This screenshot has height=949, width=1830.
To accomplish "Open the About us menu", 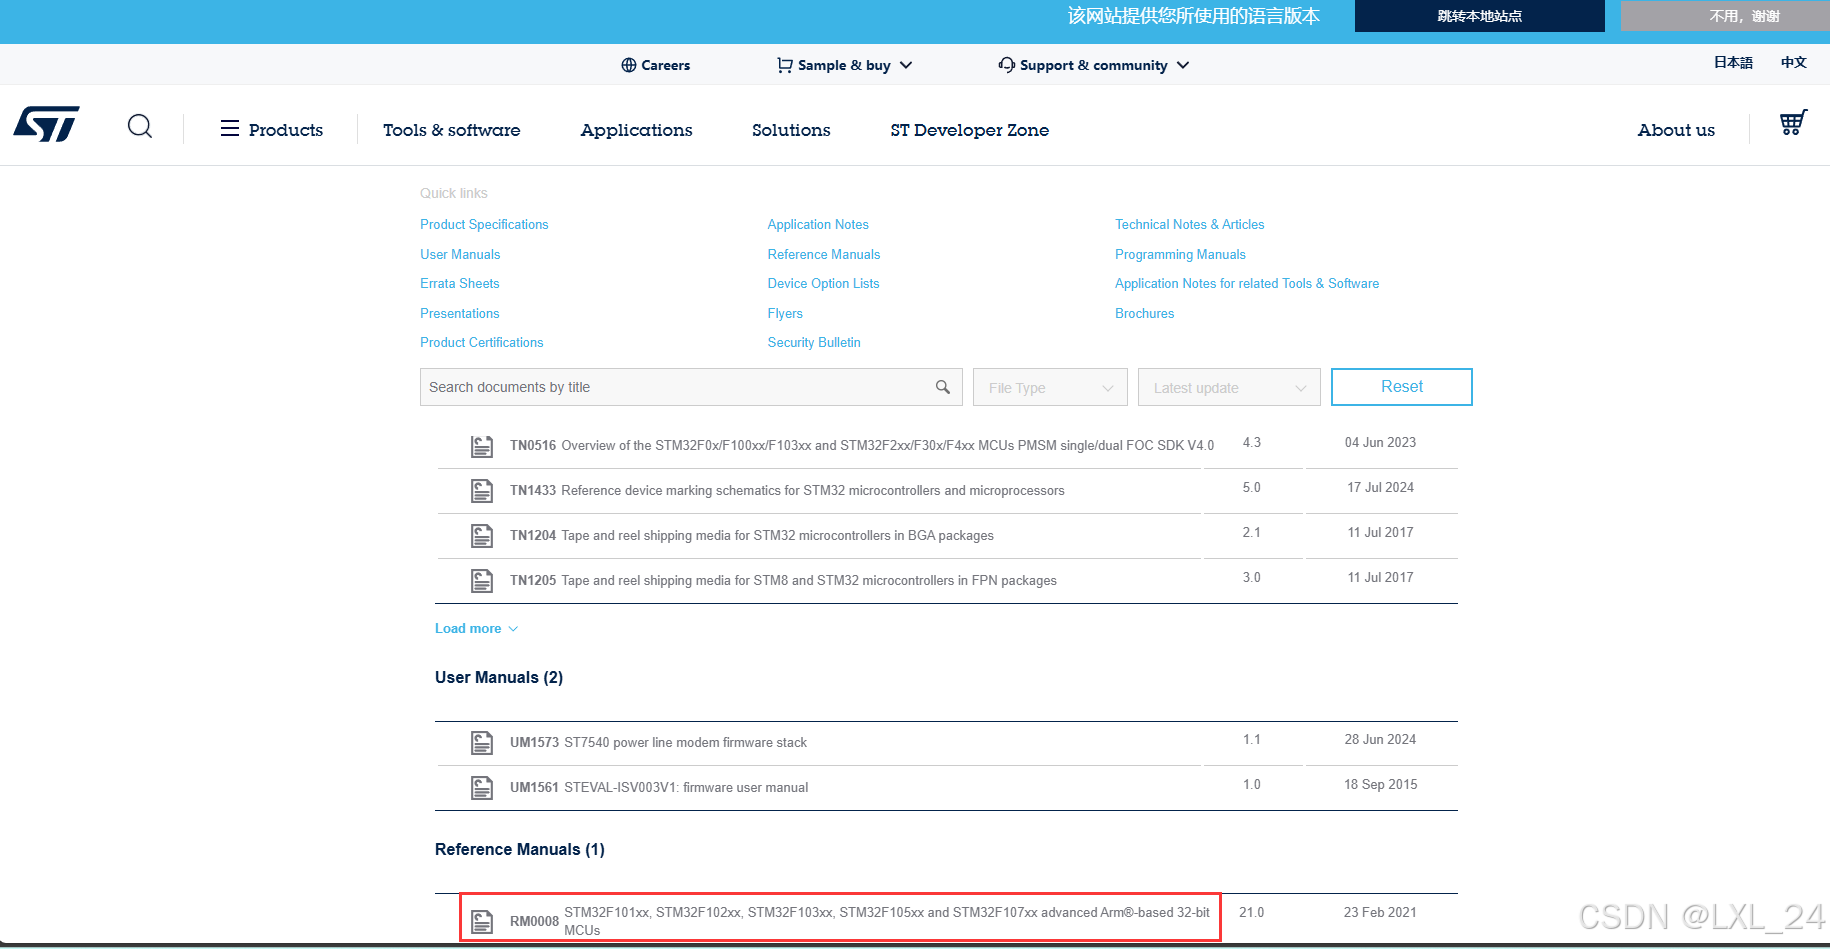I will (1676, 130).
